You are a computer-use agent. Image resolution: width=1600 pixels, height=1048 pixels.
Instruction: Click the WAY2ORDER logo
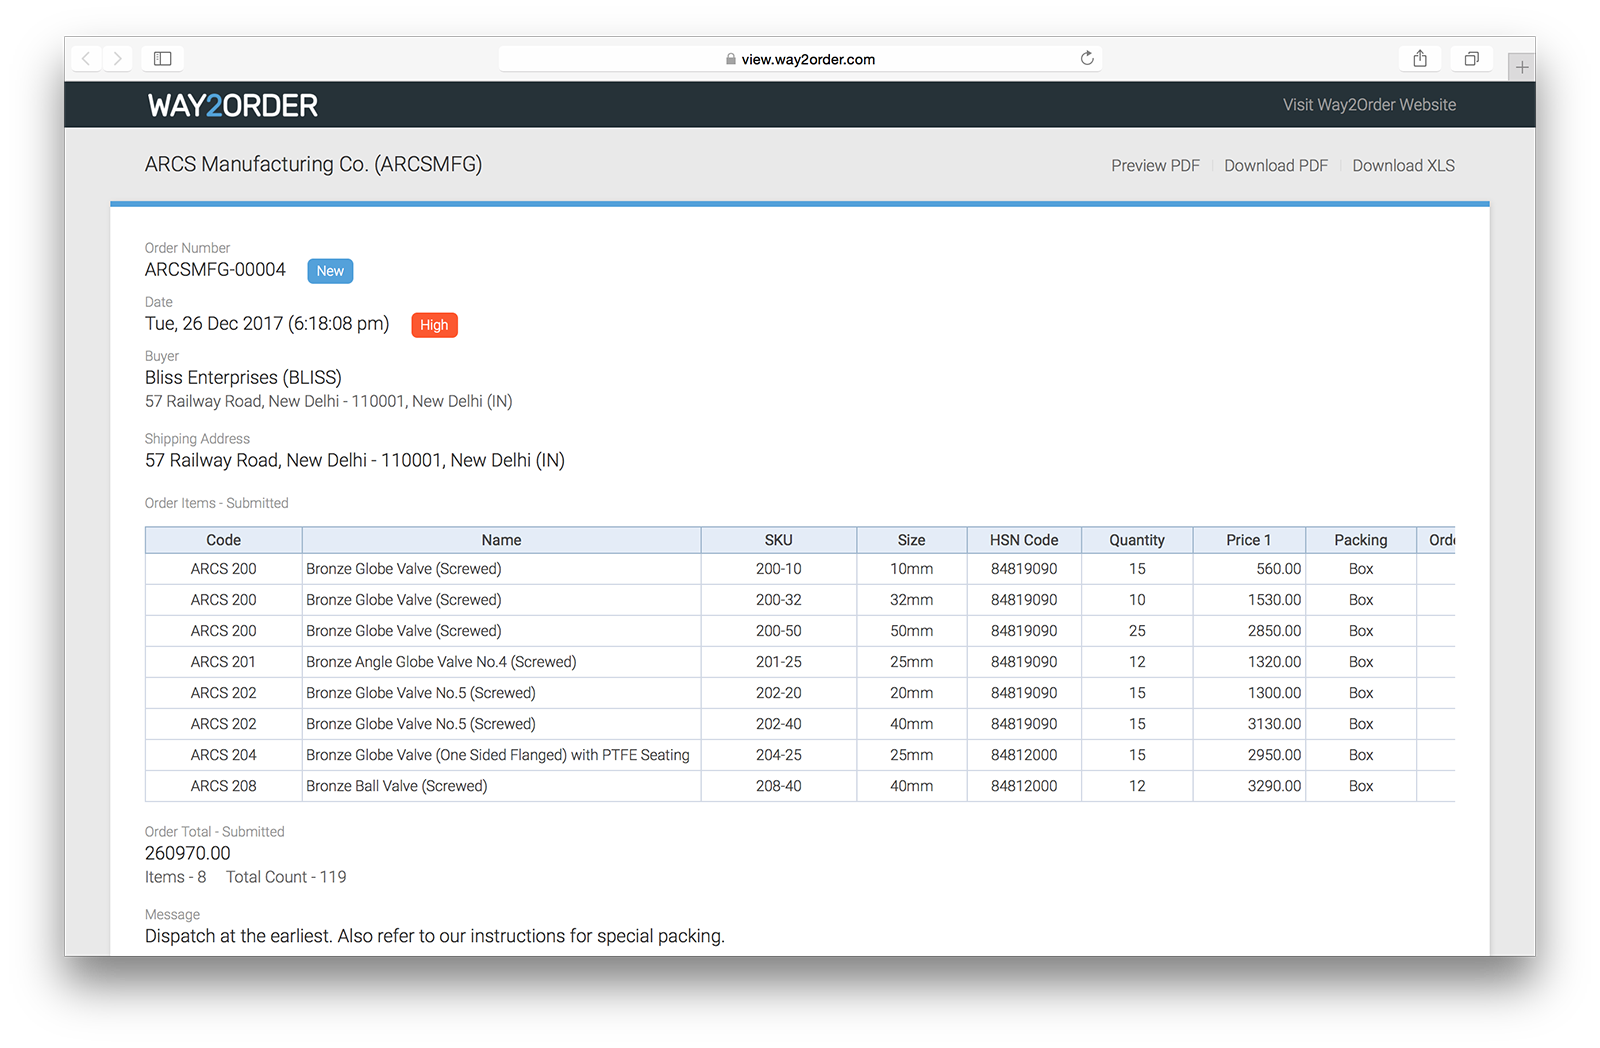click(233, 105)
